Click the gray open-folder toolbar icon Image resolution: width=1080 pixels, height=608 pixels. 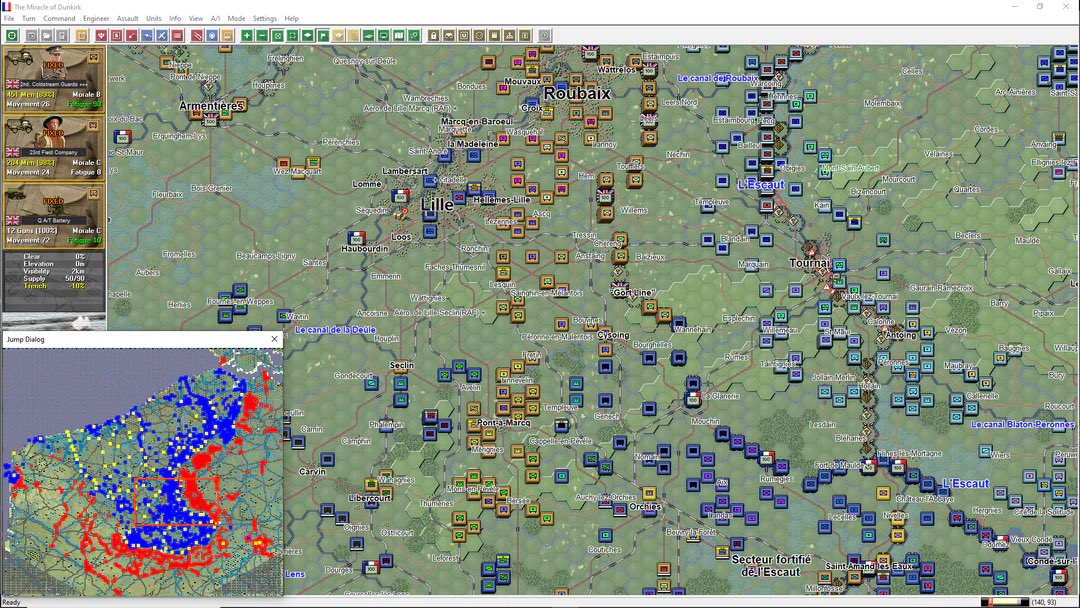(46, 35)
